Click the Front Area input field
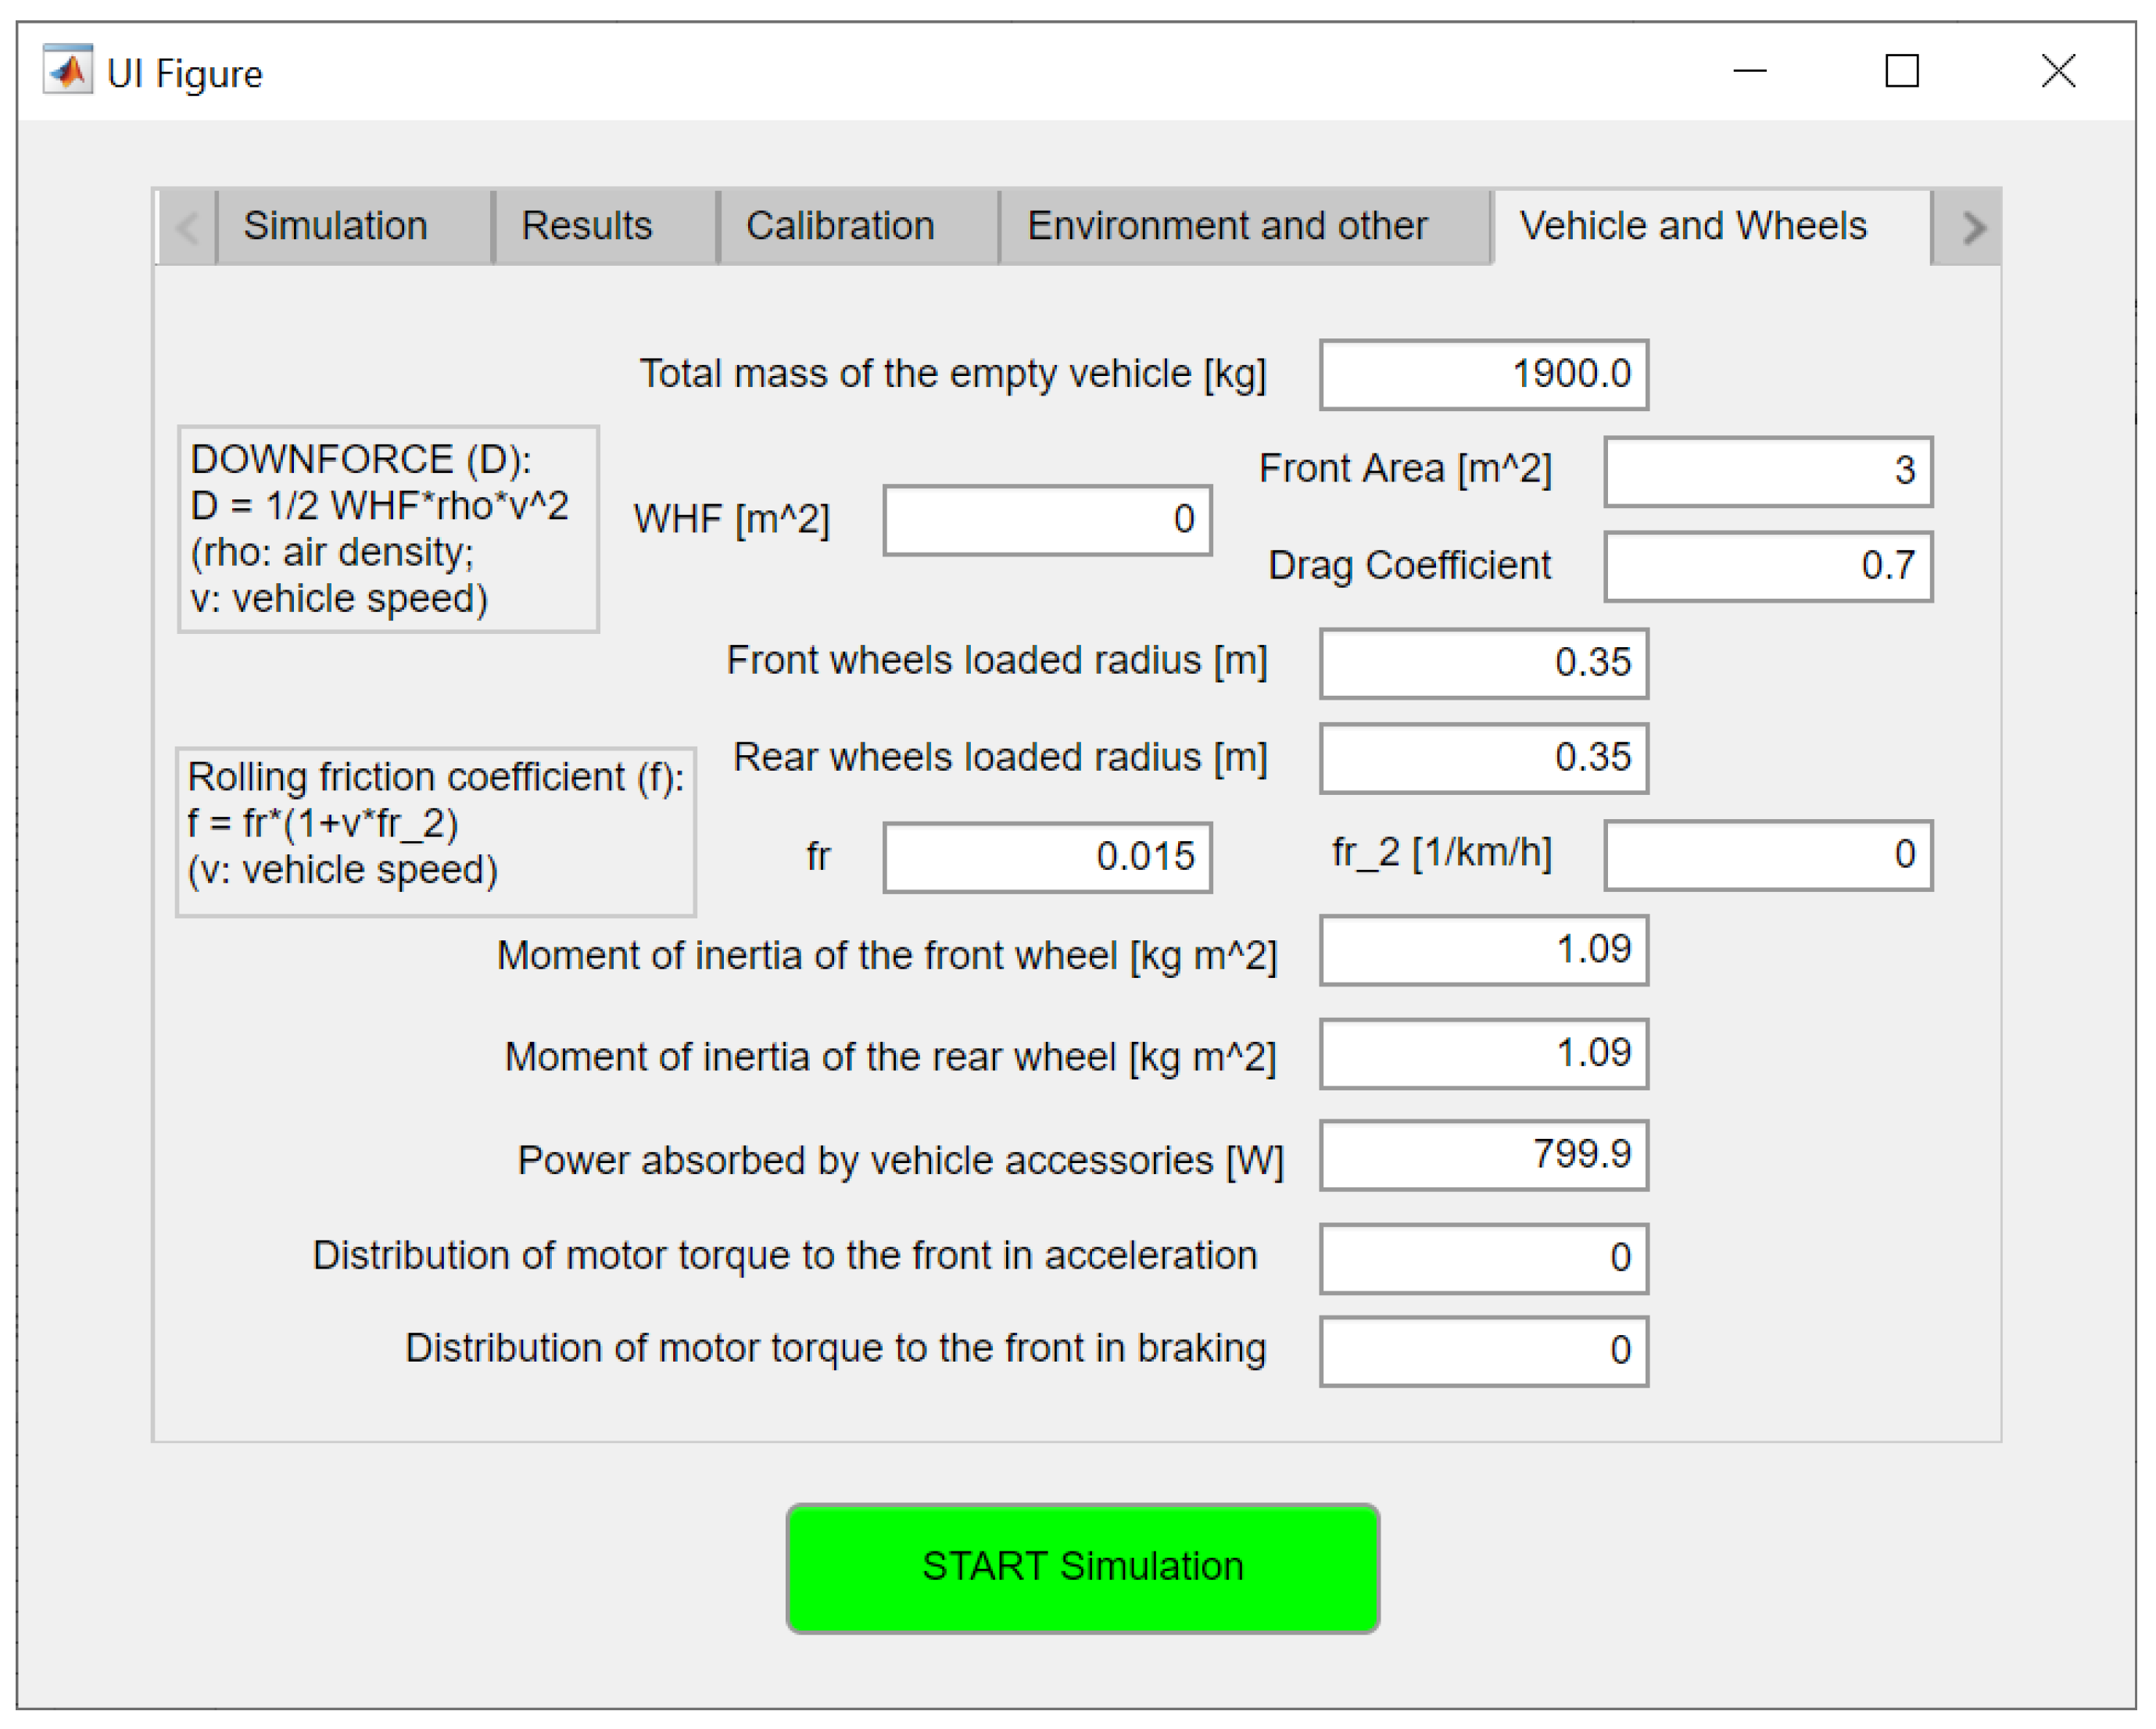Image resolution: width=2156 pixels, height=1729 pixels. tap(1767, 471)
